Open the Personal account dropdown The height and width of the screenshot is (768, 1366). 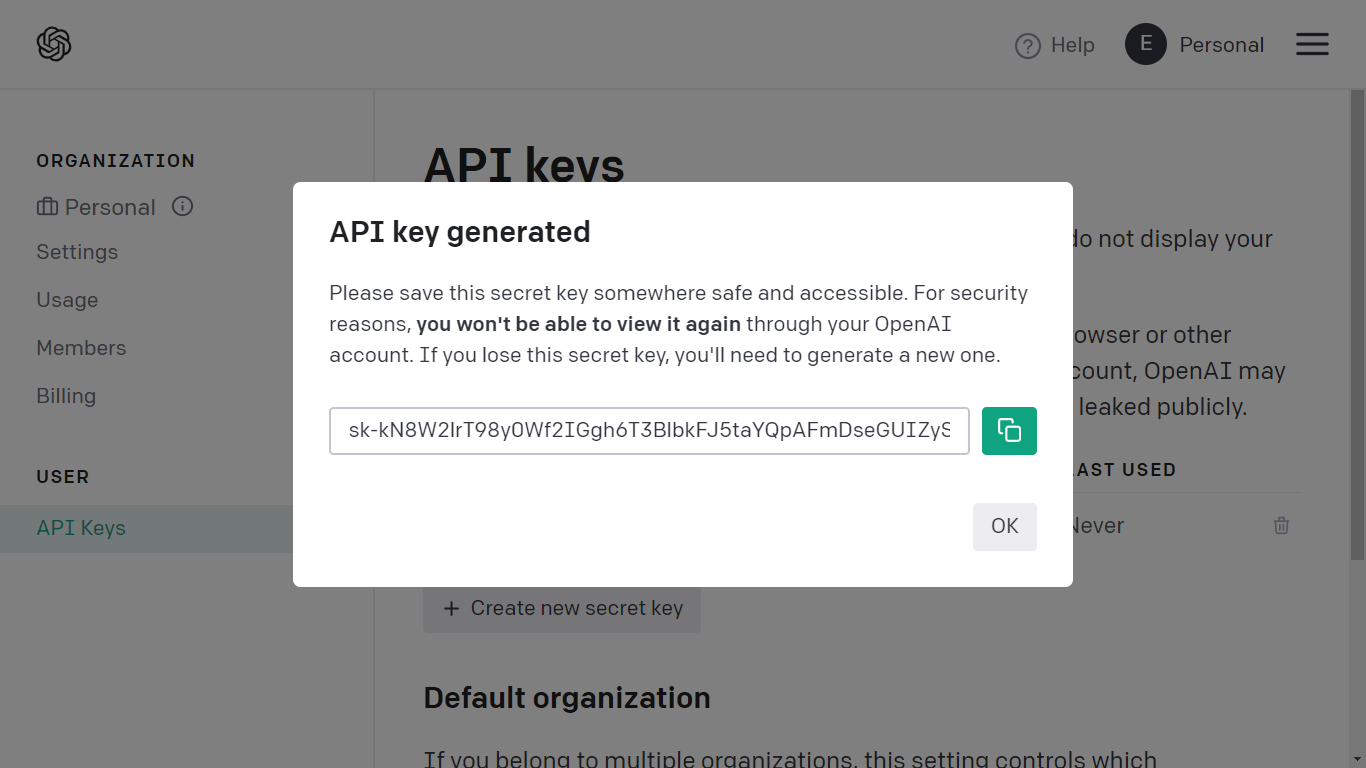pyautogui.click(x=1221, y=45)
